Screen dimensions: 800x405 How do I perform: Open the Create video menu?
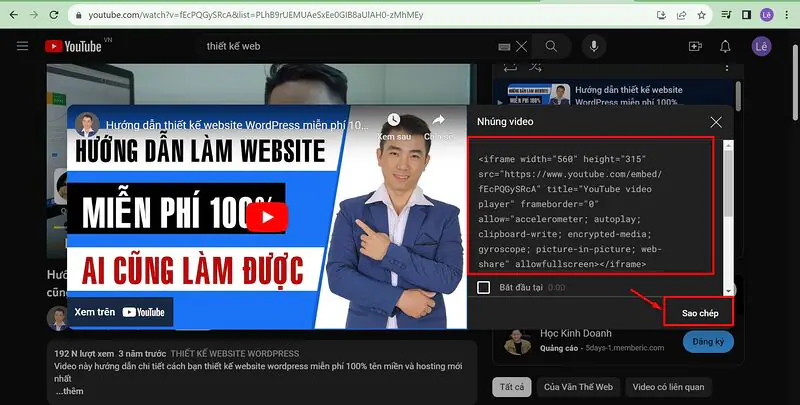coord(695,46)
